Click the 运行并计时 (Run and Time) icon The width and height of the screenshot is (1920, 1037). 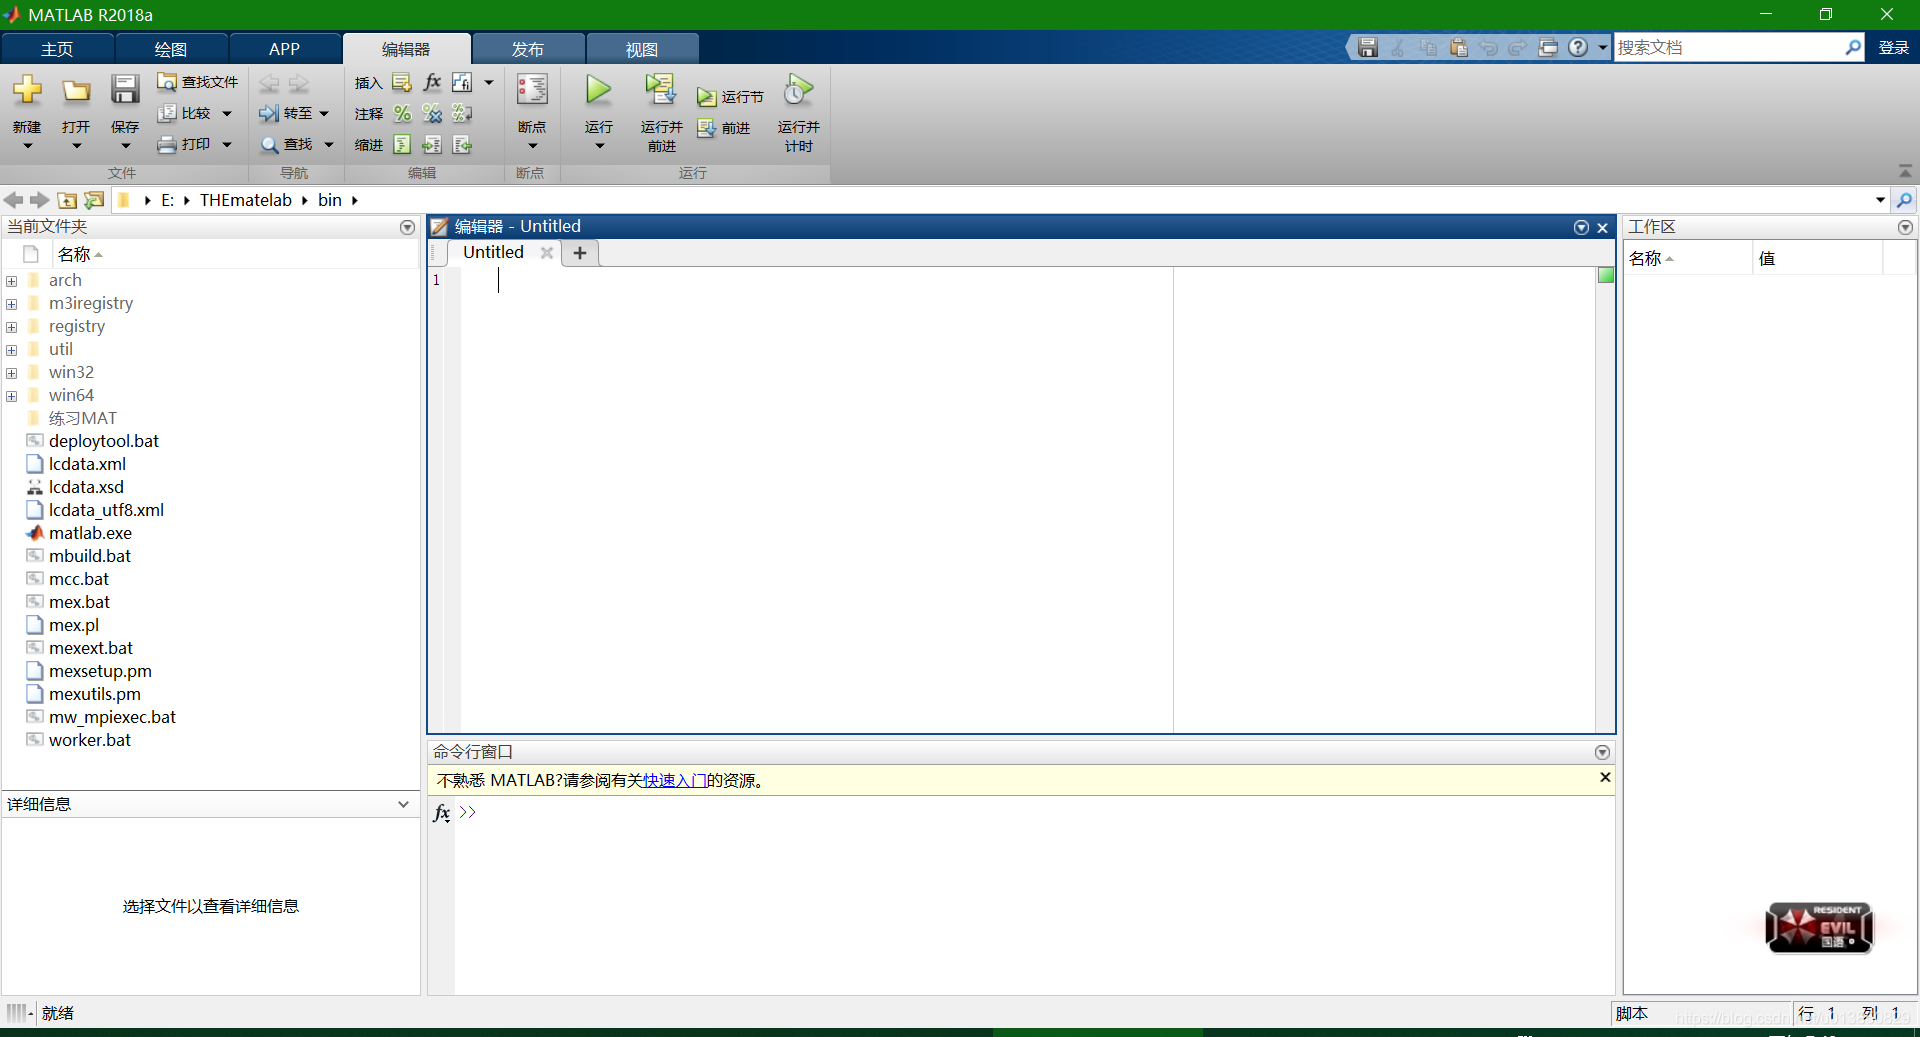pos(798,90)
